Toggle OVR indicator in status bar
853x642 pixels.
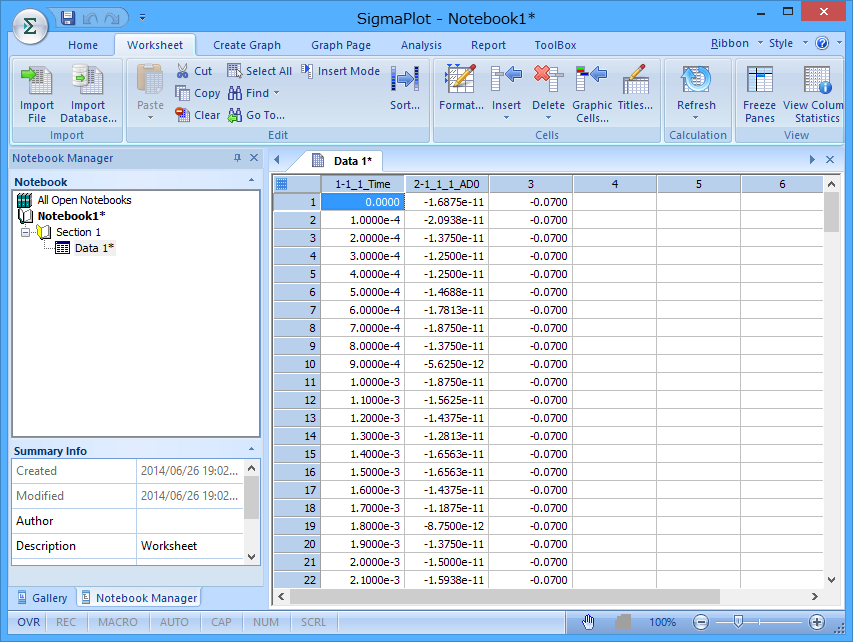pos(28,622)
